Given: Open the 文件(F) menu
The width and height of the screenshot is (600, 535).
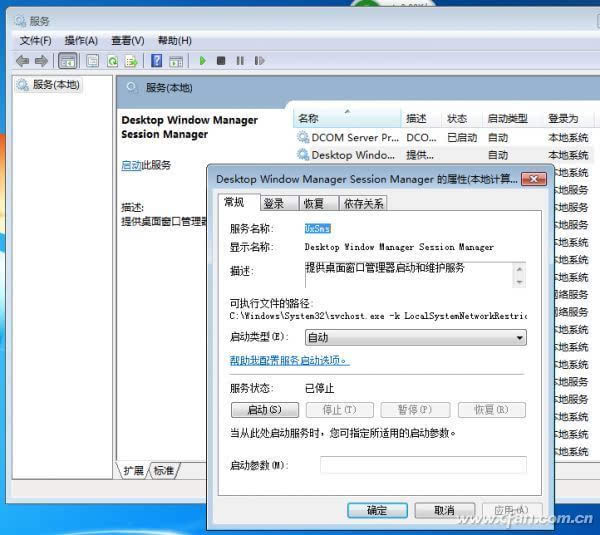Looking at the screenshot, I should point(36,40).
